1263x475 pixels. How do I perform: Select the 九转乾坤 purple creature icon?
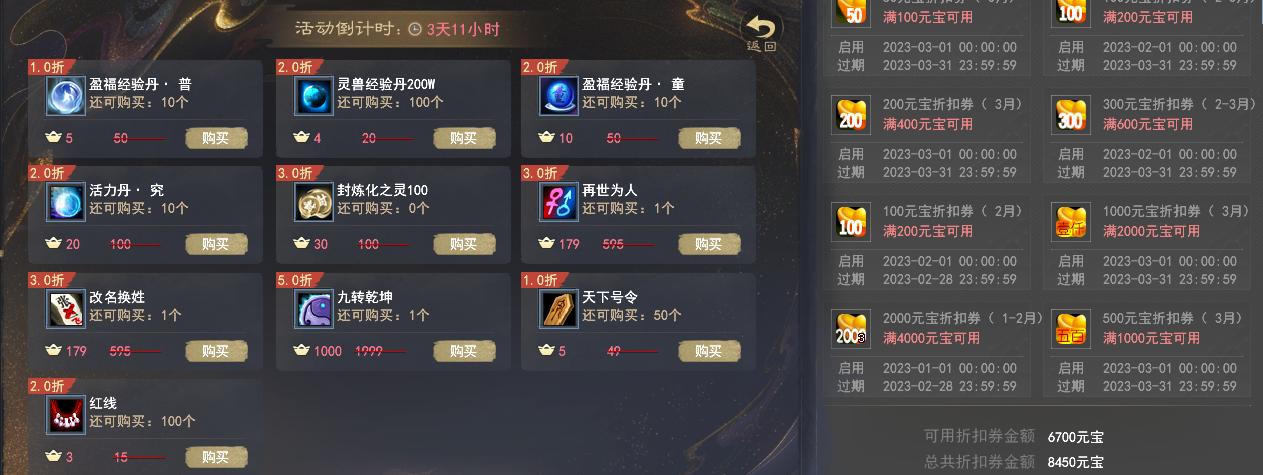[313, 309]
